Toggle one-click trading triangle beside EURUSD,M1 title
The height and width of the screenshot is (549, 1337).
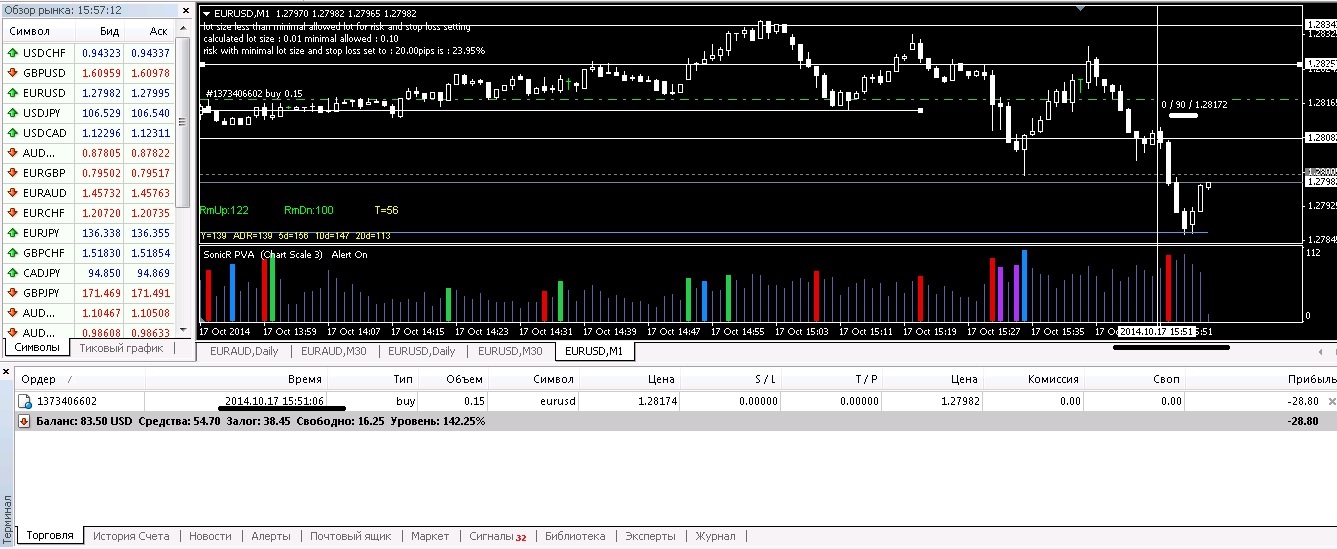click(x=206, y=12)
